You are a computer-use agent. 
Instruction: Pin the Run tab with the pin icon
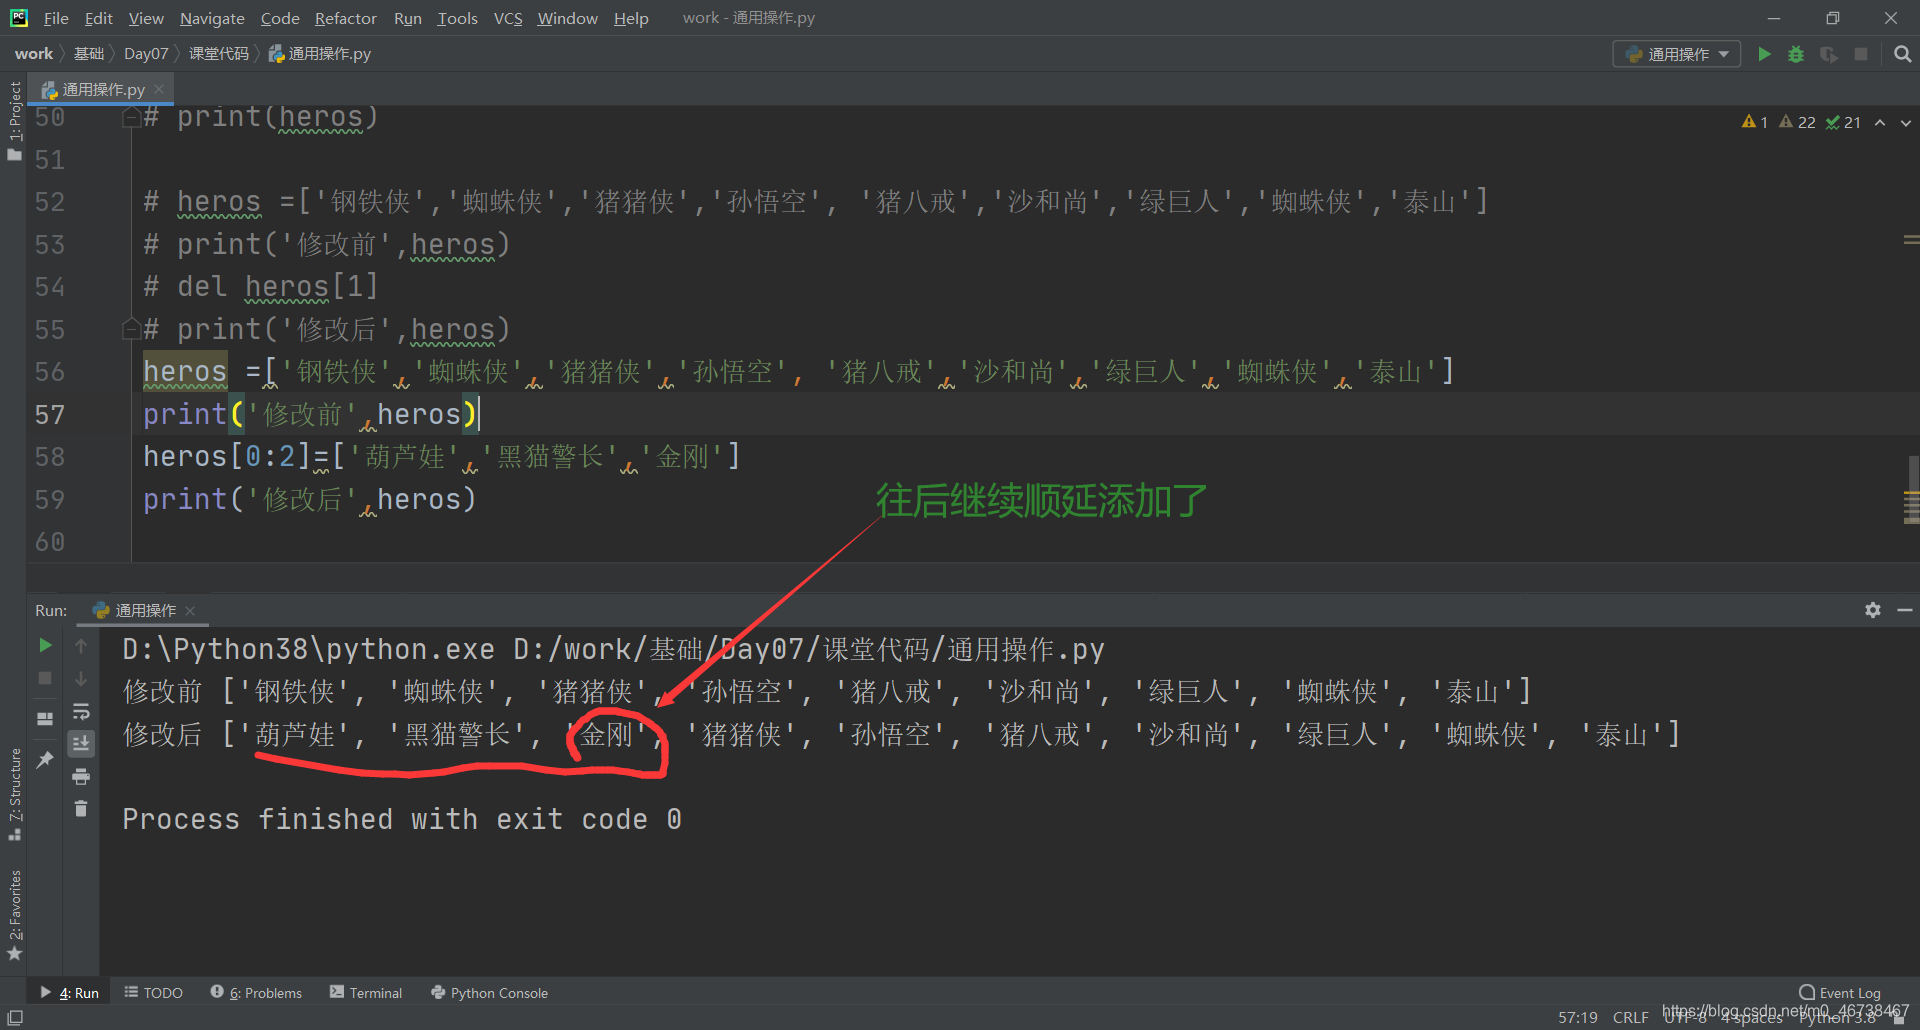[45, 760]
